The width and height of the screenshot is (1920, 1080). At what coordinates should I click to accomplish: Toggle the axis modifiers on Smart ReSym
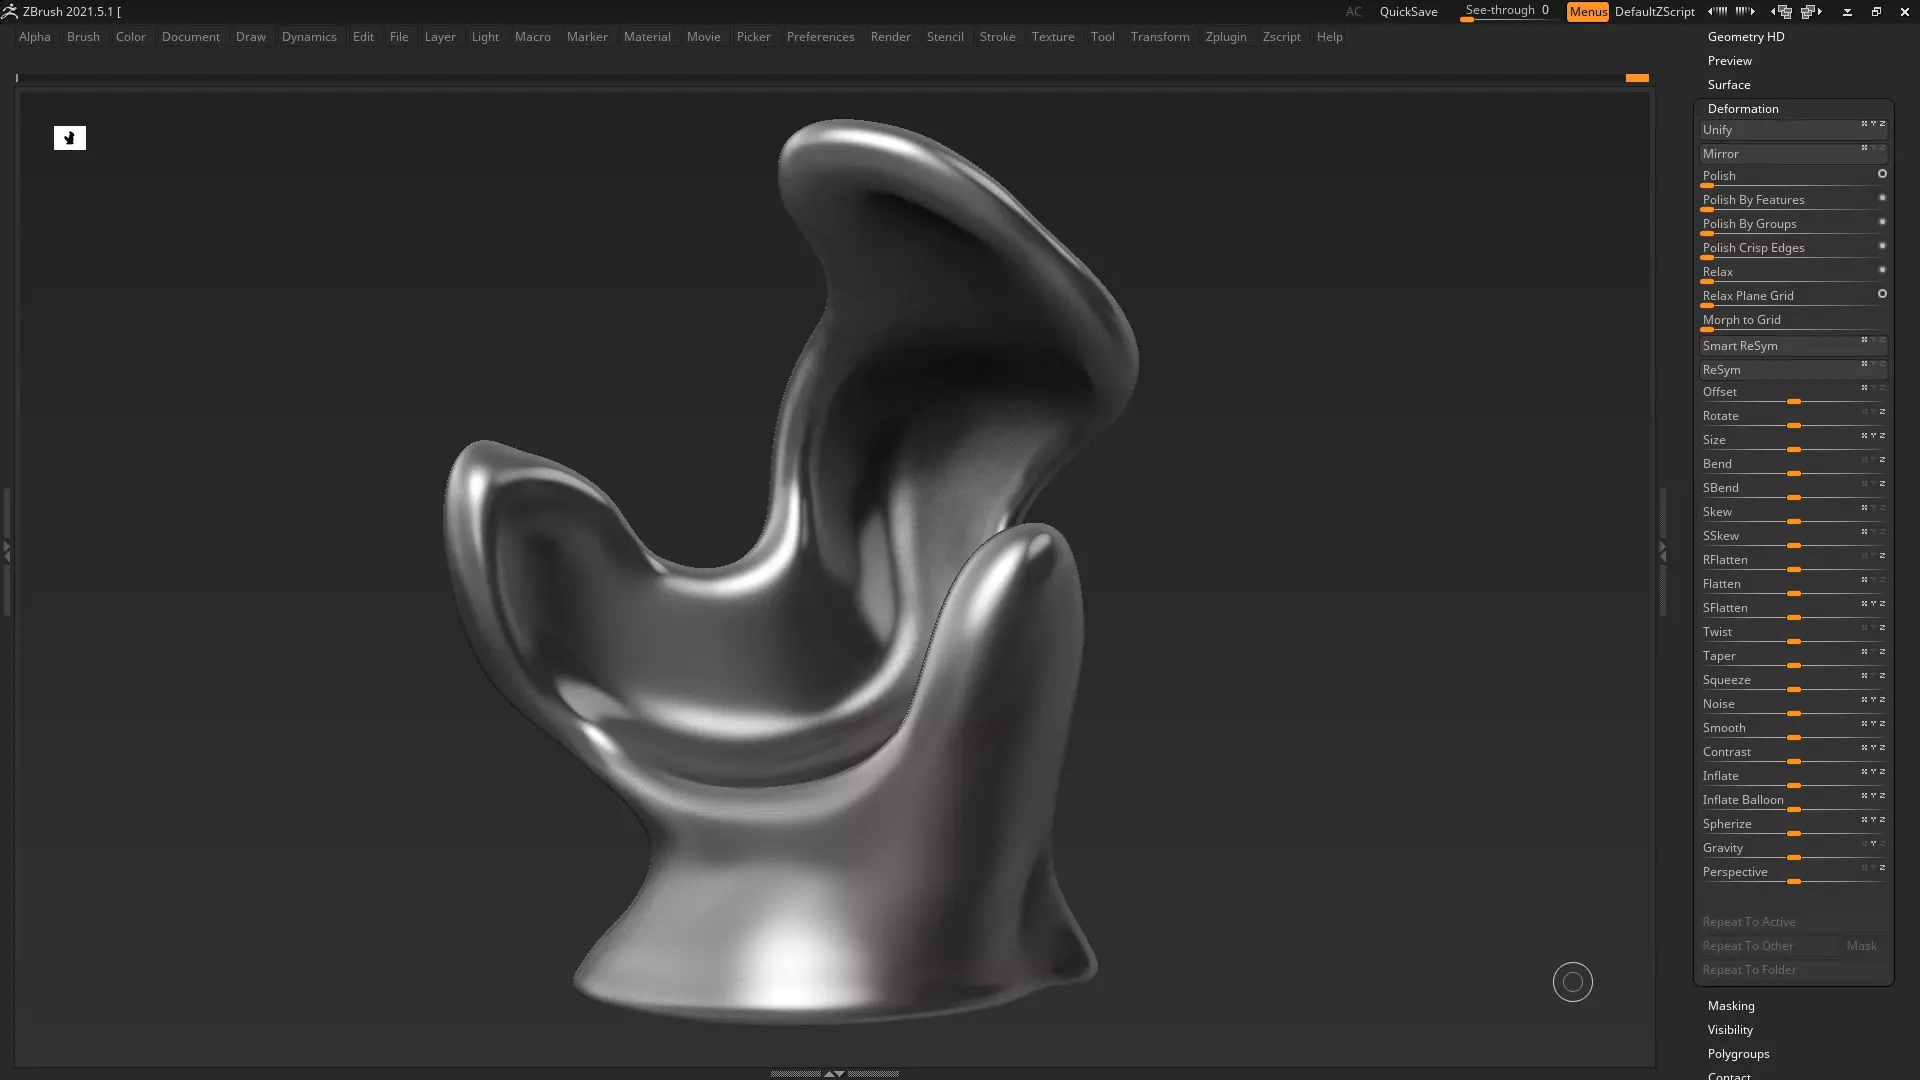[1873, 340]
